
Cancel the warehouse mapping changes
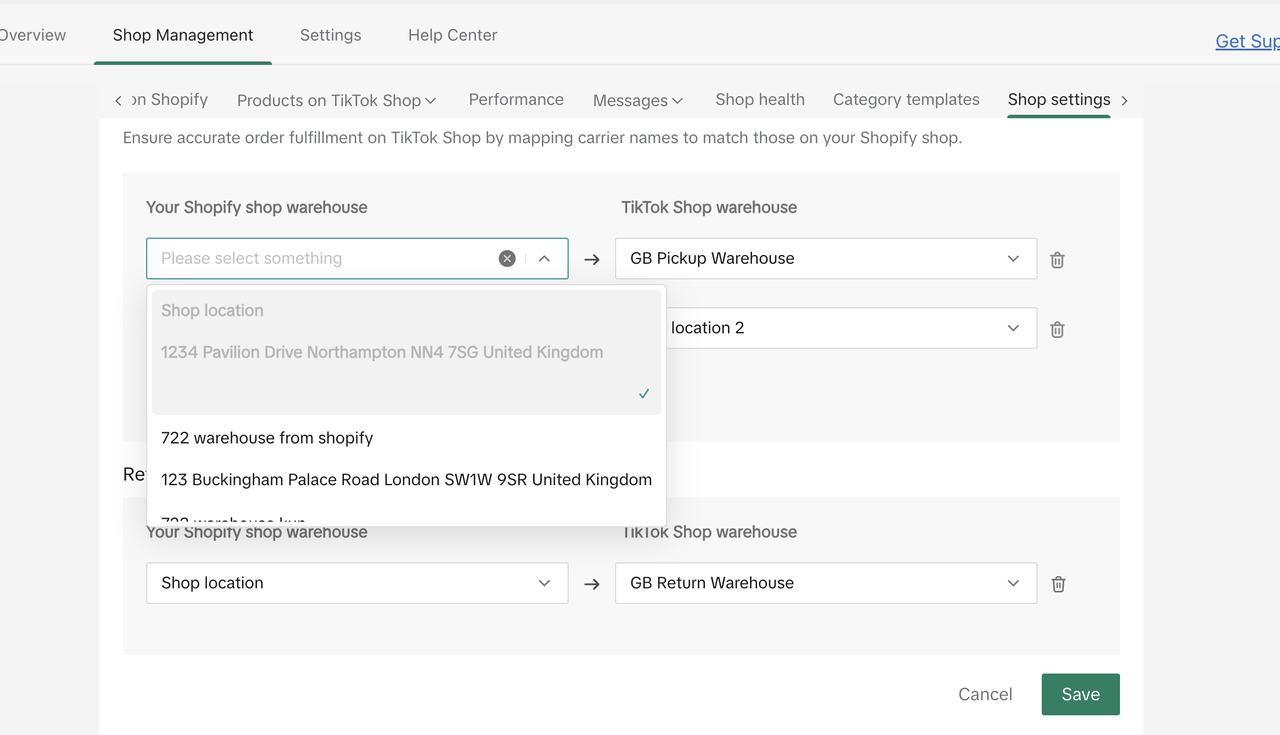click(x=985, y=694)
